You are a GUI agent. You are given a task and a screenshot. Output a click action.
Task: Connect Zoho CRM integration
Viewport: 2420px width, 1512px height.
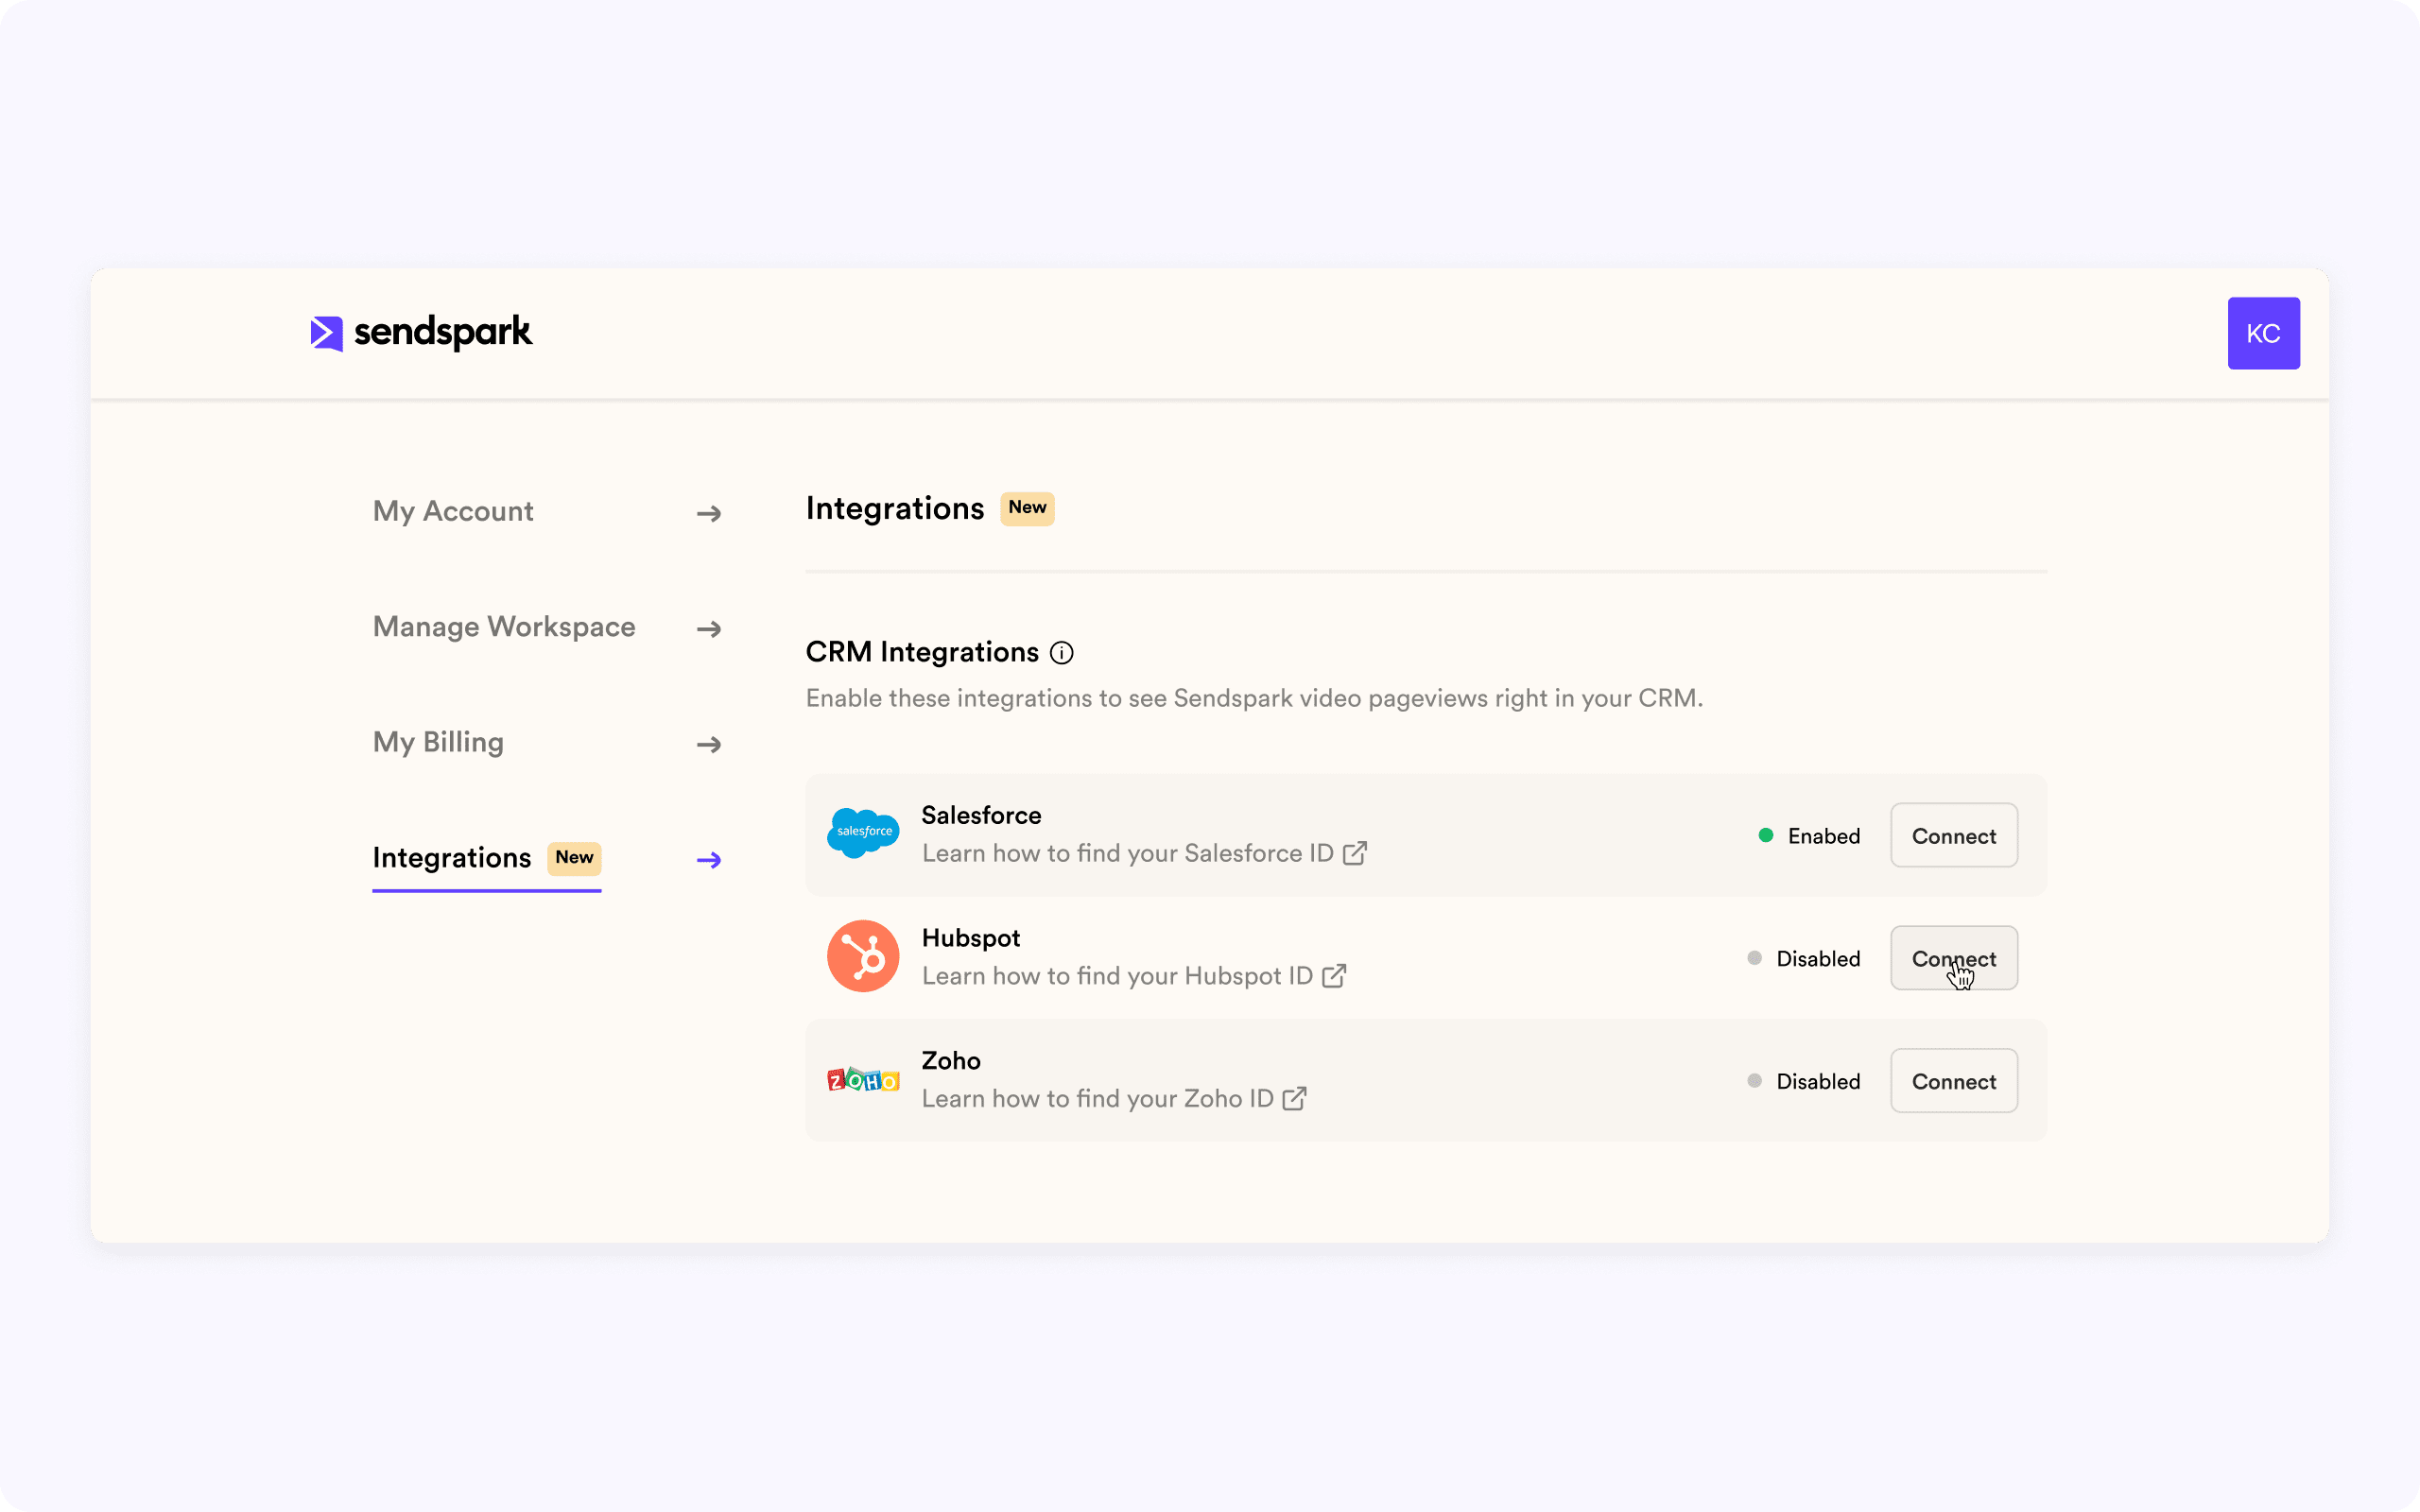pos(1953,1080)
